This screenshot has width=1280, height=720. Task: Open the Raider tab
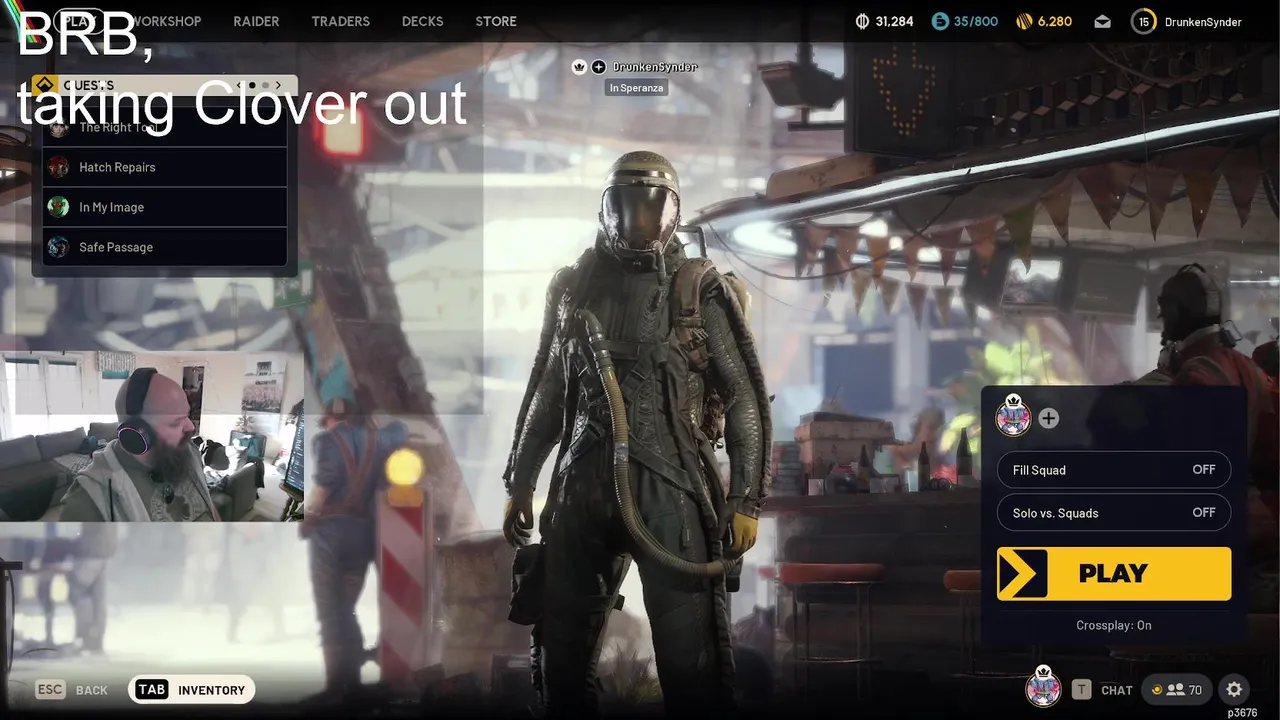click(256, 21)
